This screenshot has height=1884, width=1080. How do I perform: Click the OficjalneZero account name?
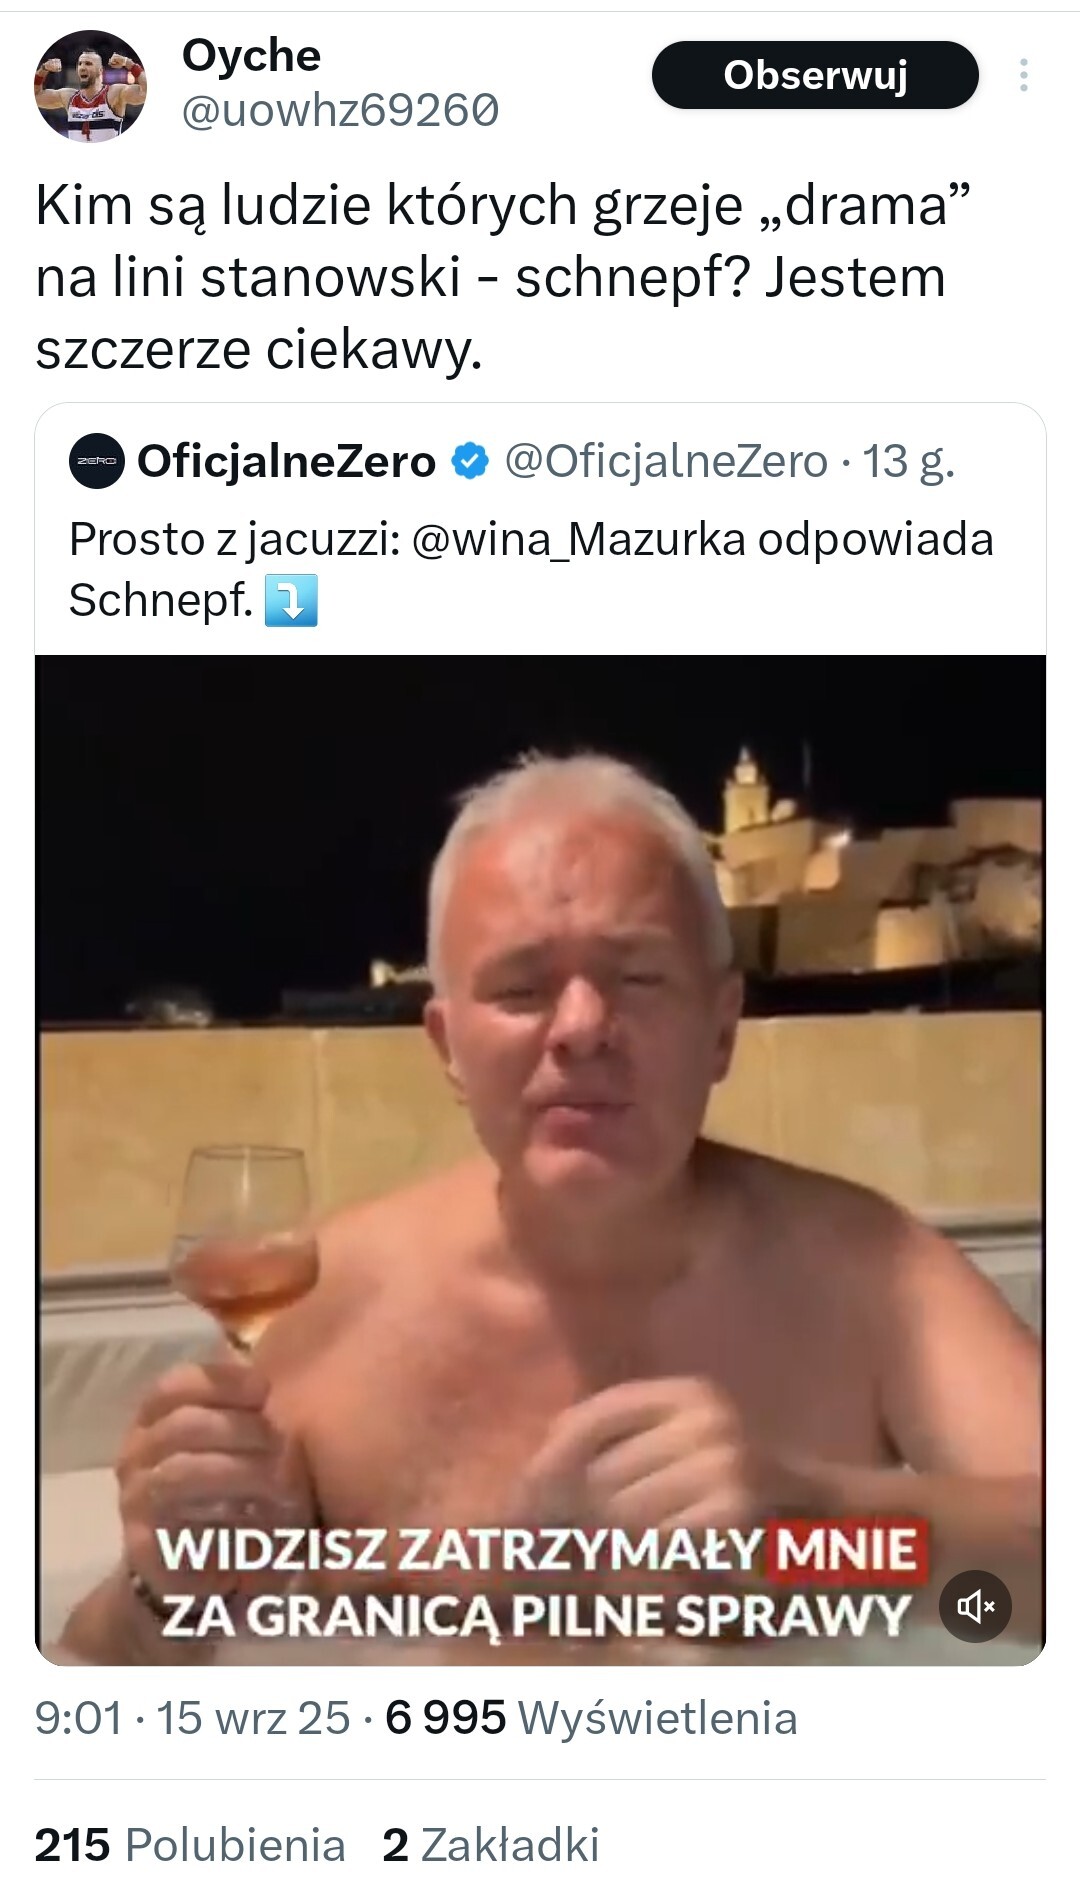click(286, 461)
